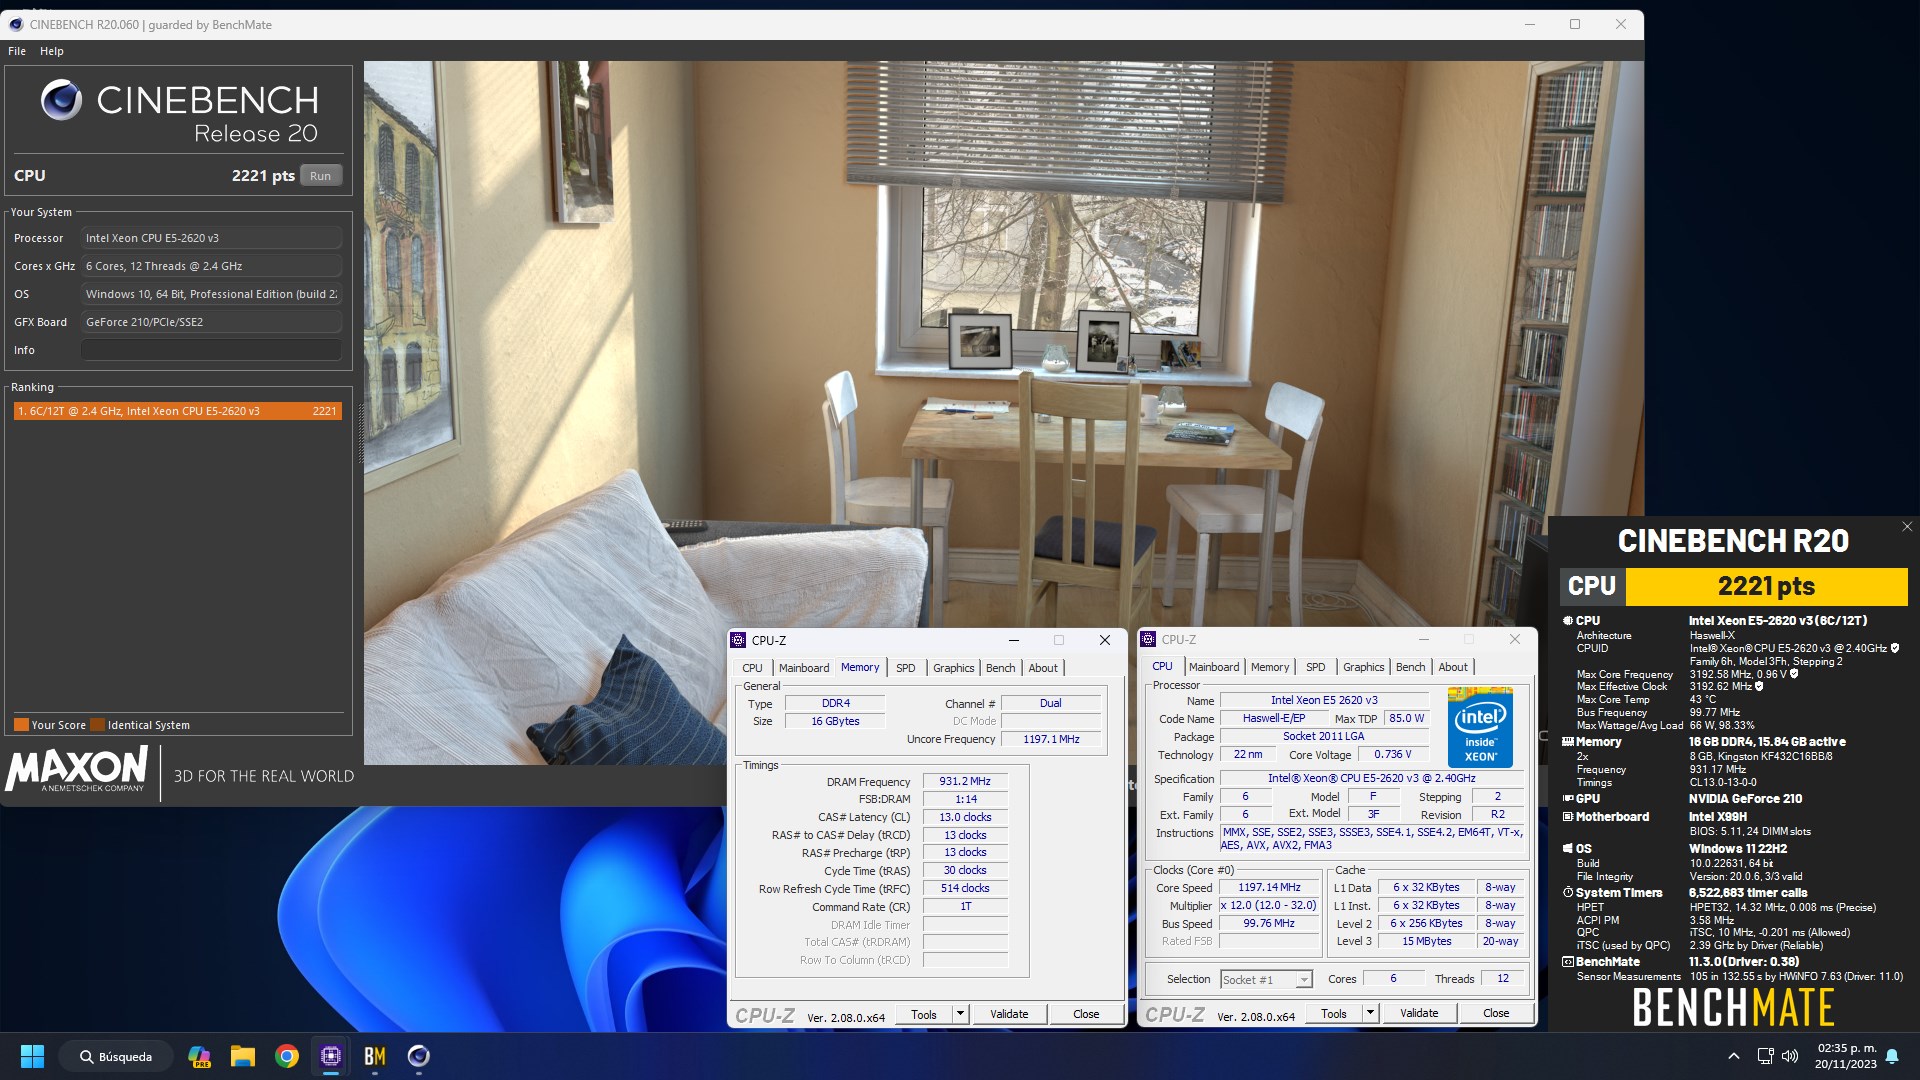1920x1080 pixels.
Task: Click Validate in CPU-Z Memory window
Action: click(x=1009, y=1014)
